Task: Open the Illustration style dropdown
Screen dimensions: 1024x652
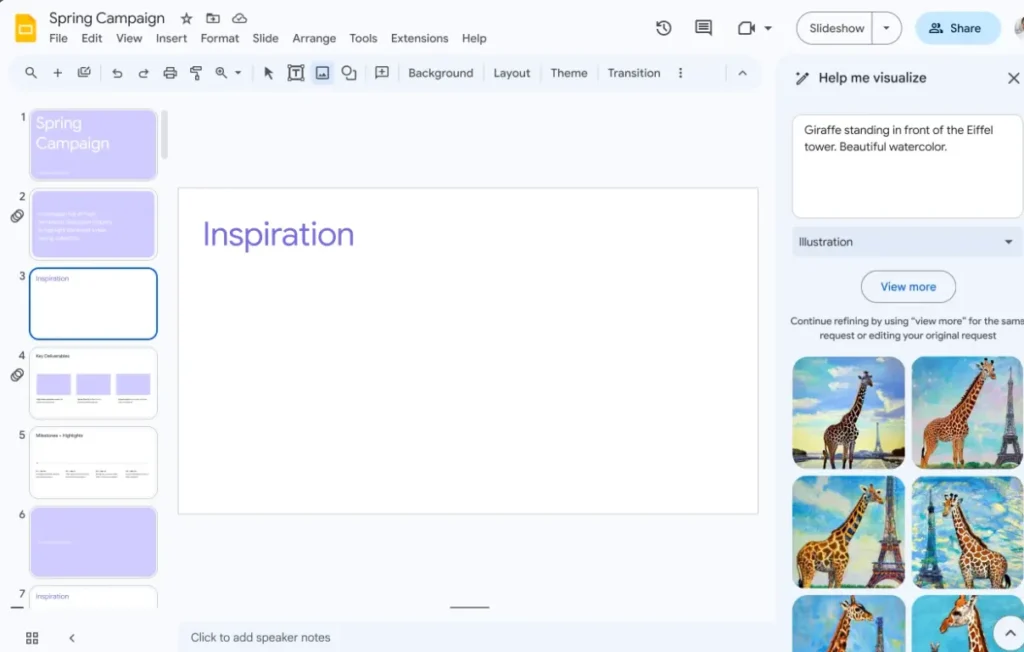Action: point(907,242)
